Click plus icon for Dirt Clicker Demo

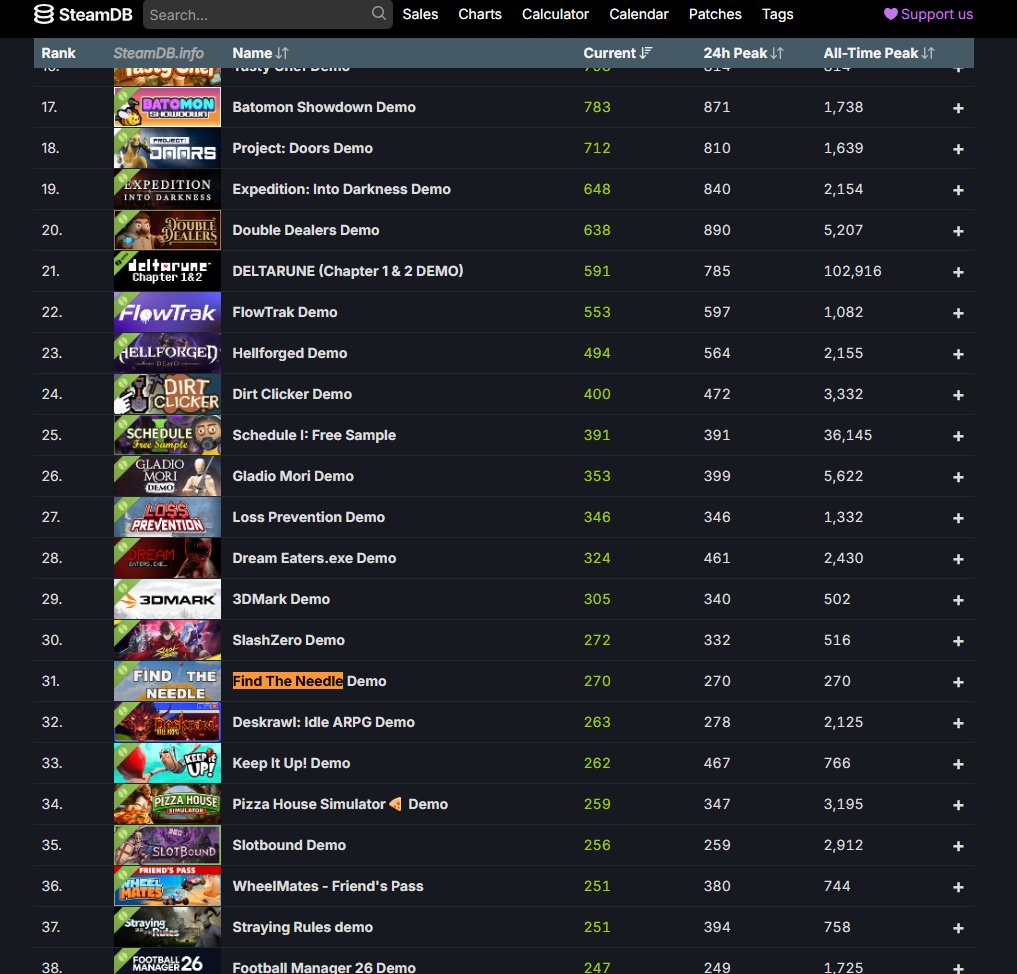click(x=958, y=395)
